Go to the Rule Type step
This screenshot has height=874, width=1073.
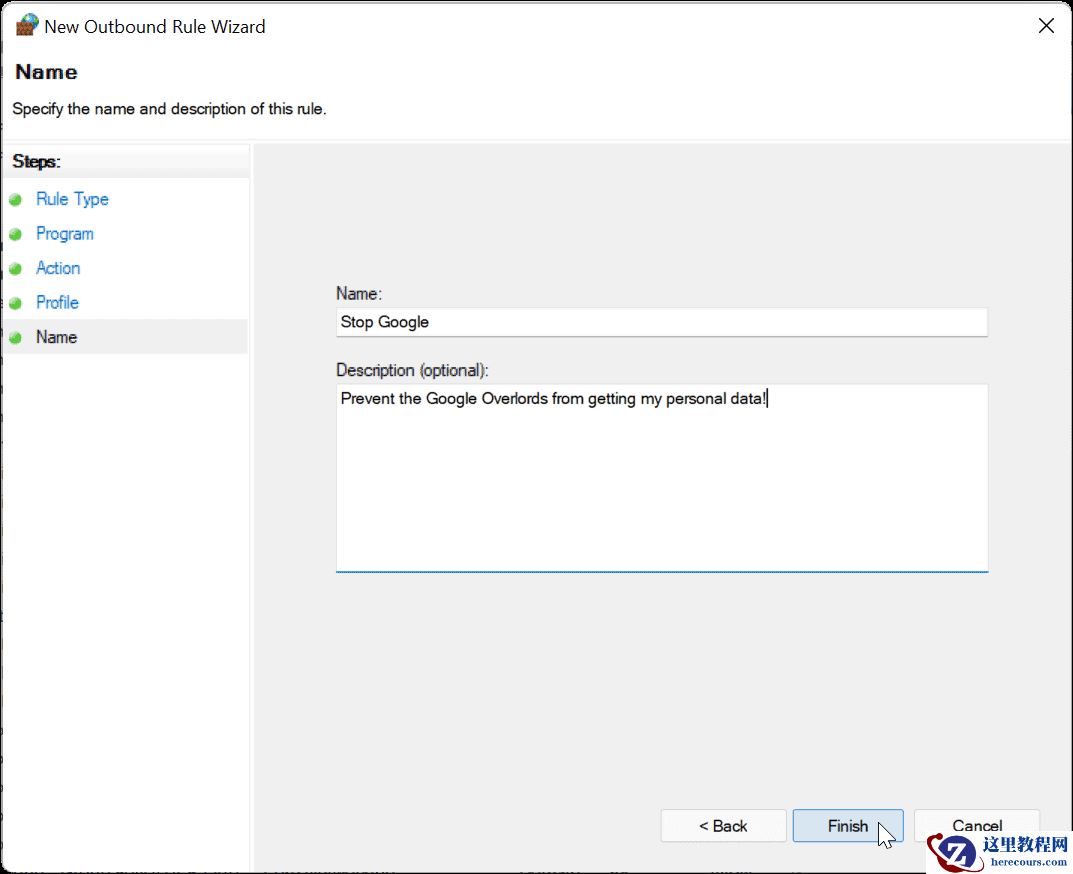tap(72, 199)
